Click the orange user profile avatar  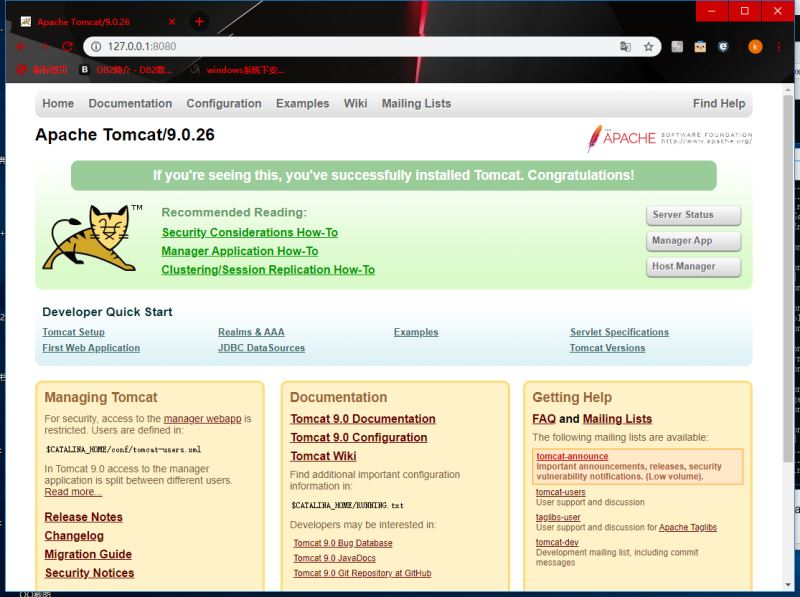coord(755,47)
